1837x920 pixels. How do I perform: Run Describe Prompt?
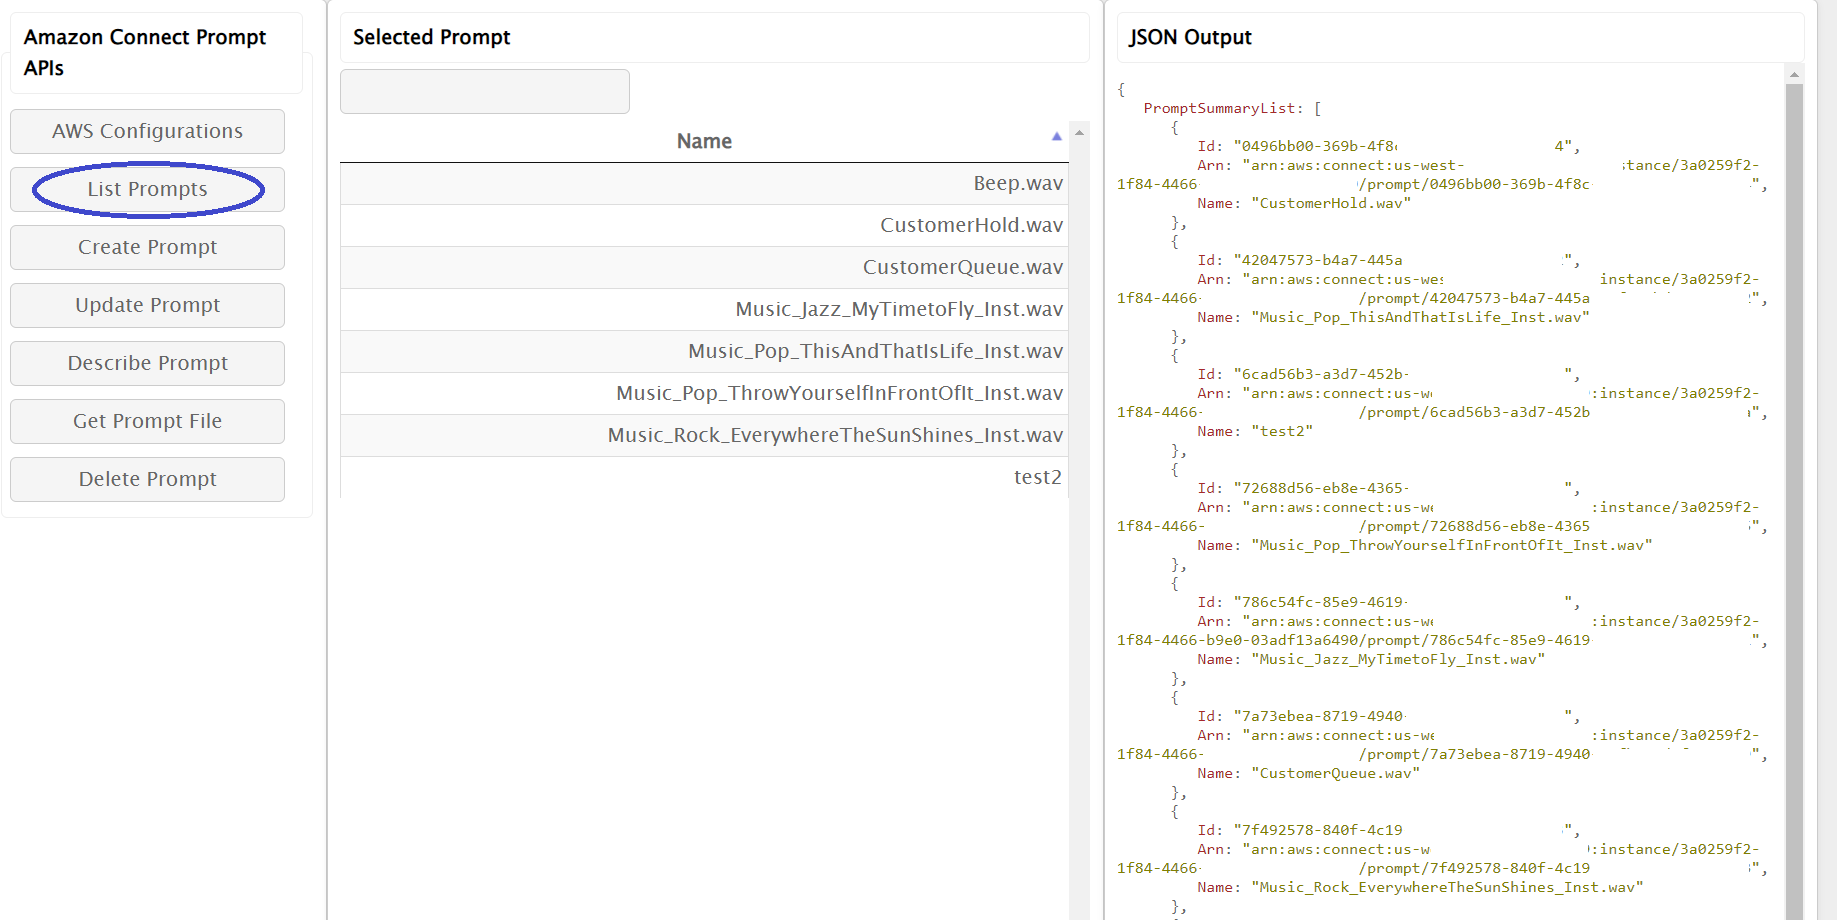coord(147,363)
